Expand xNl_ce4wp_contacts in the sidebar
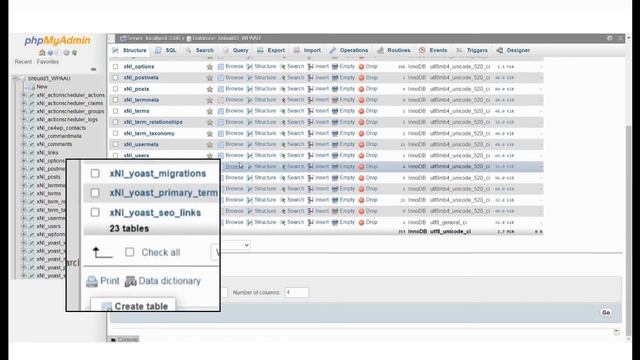 24,128
